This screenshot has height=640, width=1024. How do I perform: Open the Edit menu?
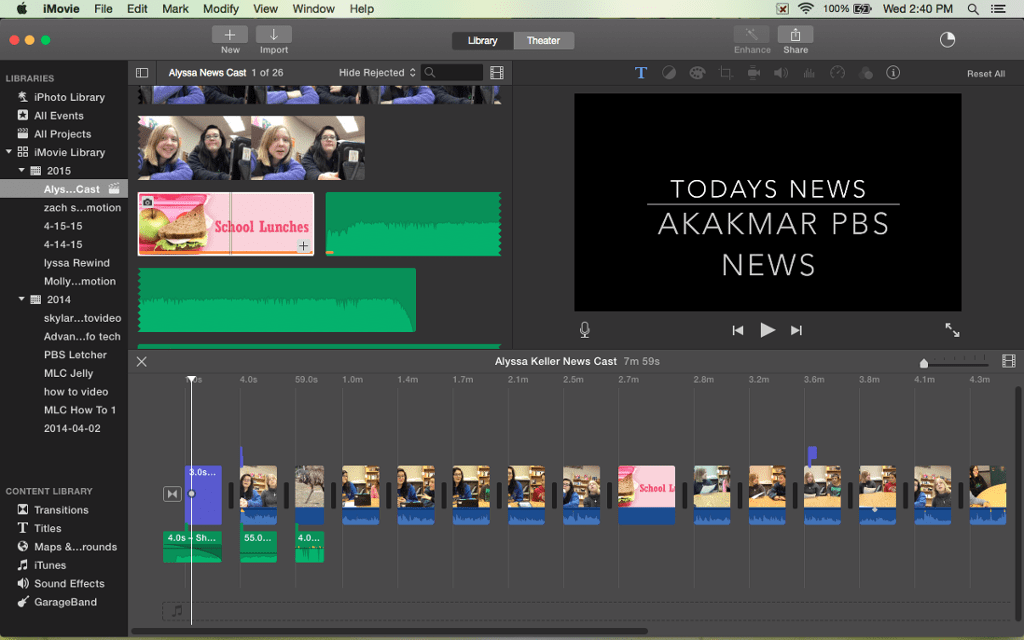pyautogui.click(x=137, y=8)
